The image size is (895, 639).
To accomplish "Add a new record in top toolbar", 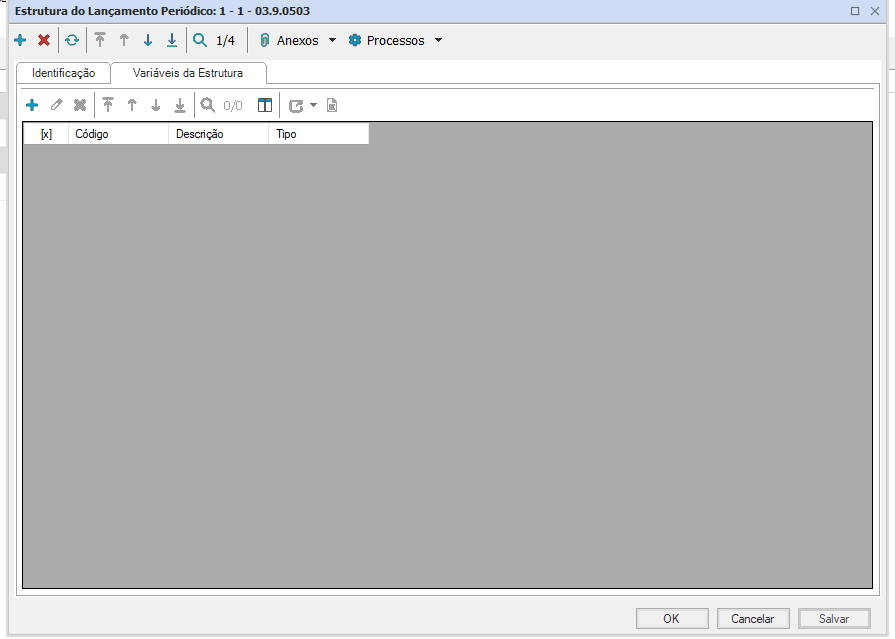I will (x=20, y=41).
